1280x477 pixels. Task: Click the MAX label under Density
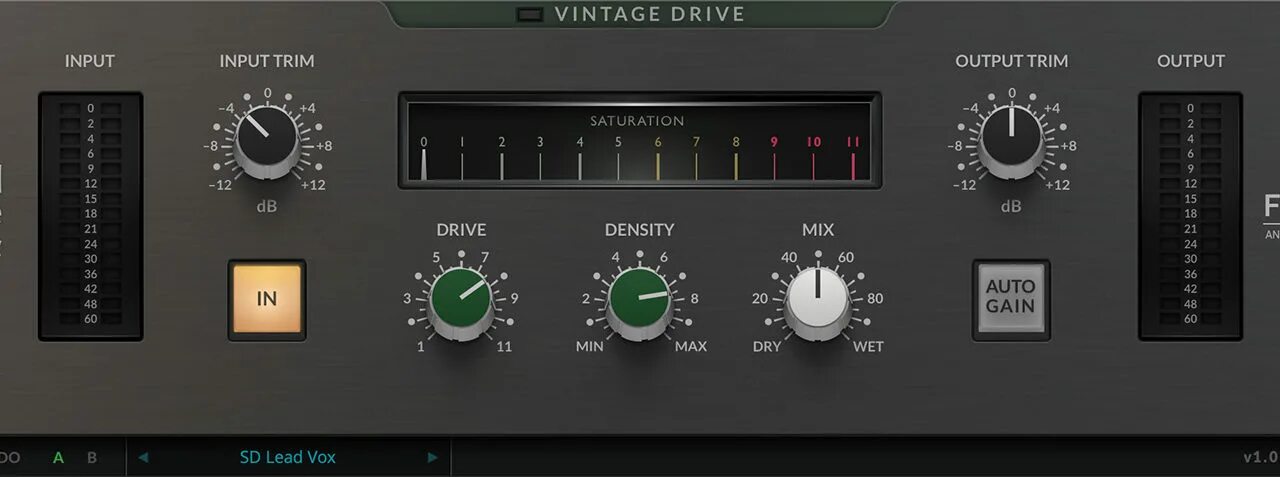click(x=691, y=347)
